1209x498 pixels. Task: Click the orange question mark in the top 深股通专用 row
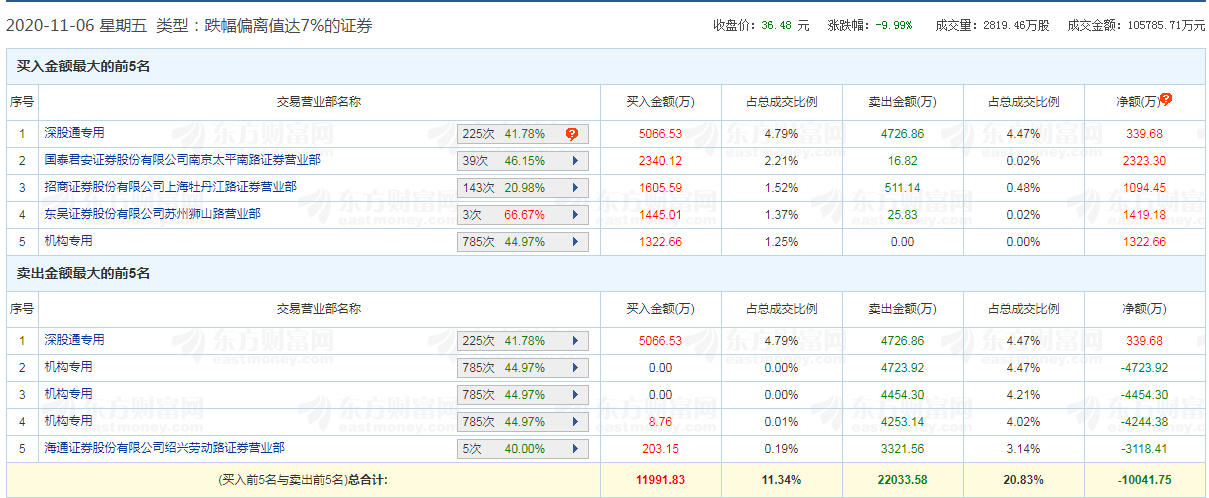(571, 133)
